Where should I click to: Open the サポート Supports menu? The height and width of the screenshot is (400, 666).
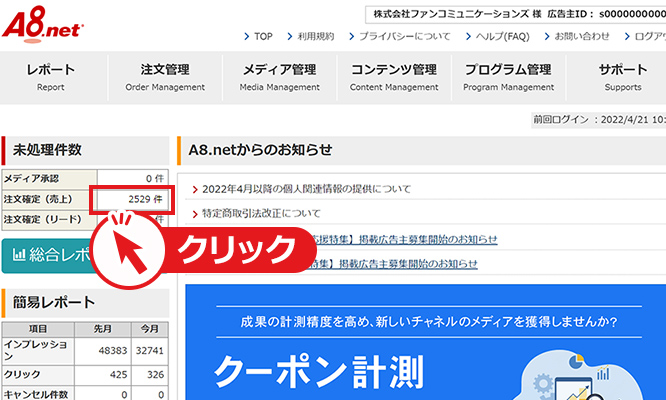[623, 77]
